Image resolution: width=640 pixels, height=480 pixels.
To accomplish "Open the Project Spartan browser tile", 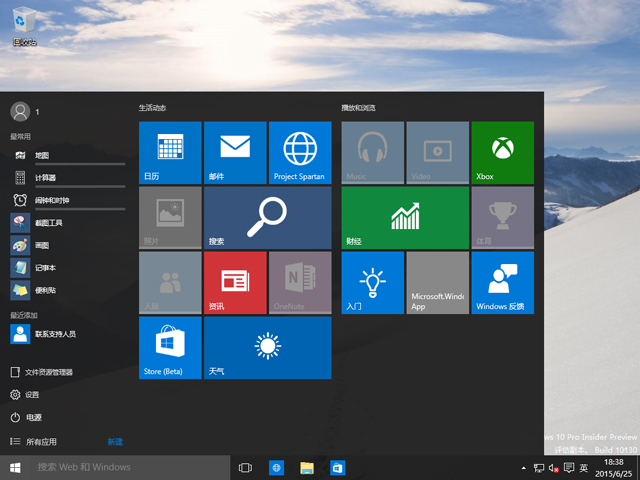I will point(299,153).
